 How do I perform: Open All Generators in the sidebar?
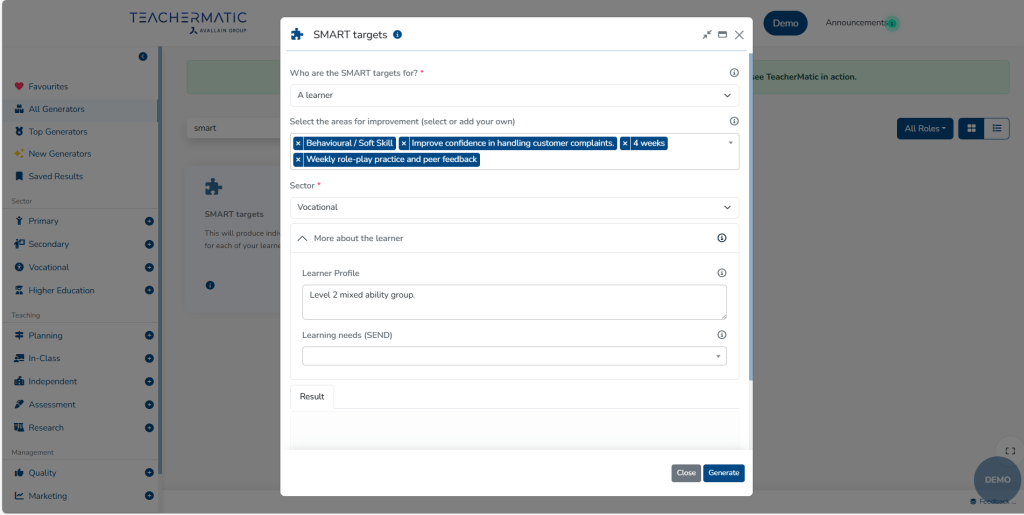pyautogui.click(x=56, y=109)
